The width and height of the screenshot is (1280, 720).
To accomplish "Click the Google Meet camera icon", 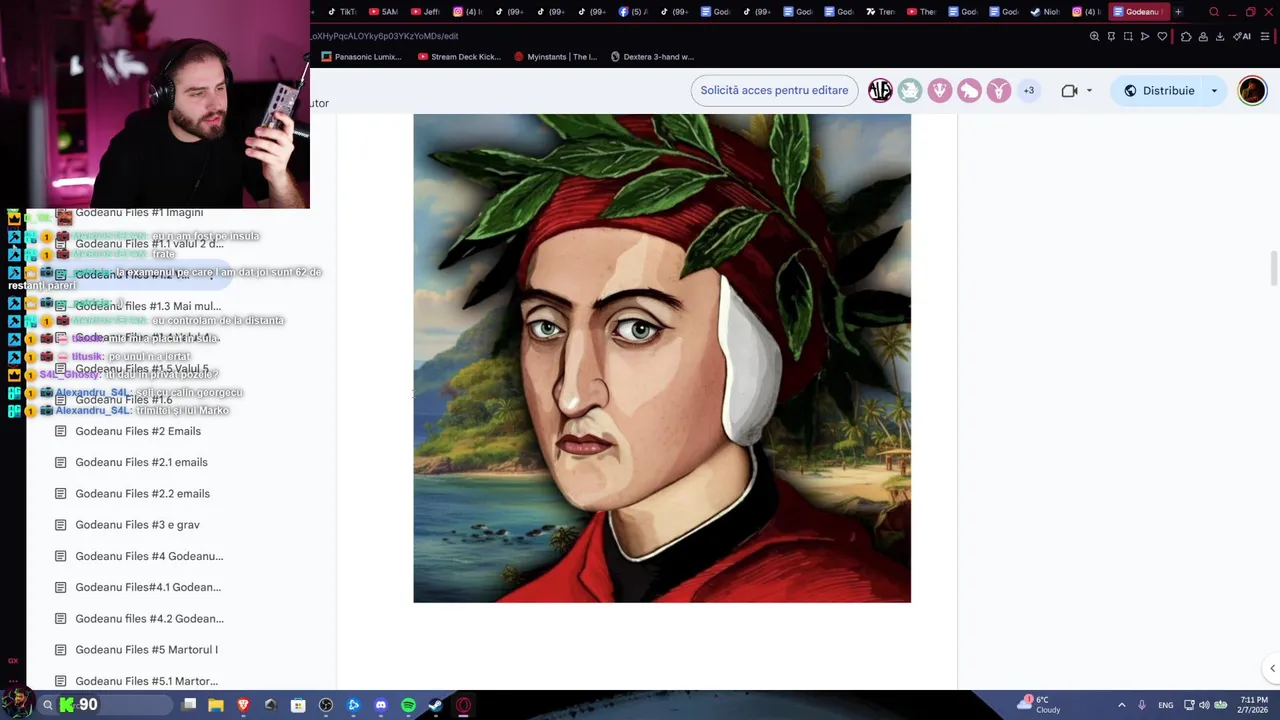I will point(1069,90).
